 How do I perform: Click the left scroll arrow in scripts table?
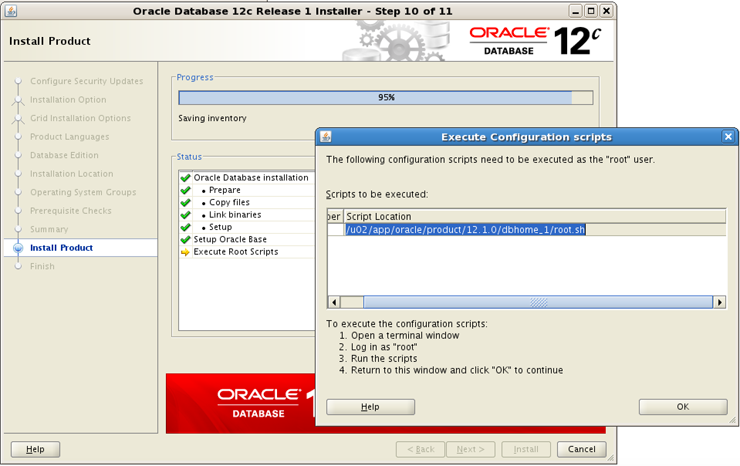pyautogui.click(x=334, y=302)
